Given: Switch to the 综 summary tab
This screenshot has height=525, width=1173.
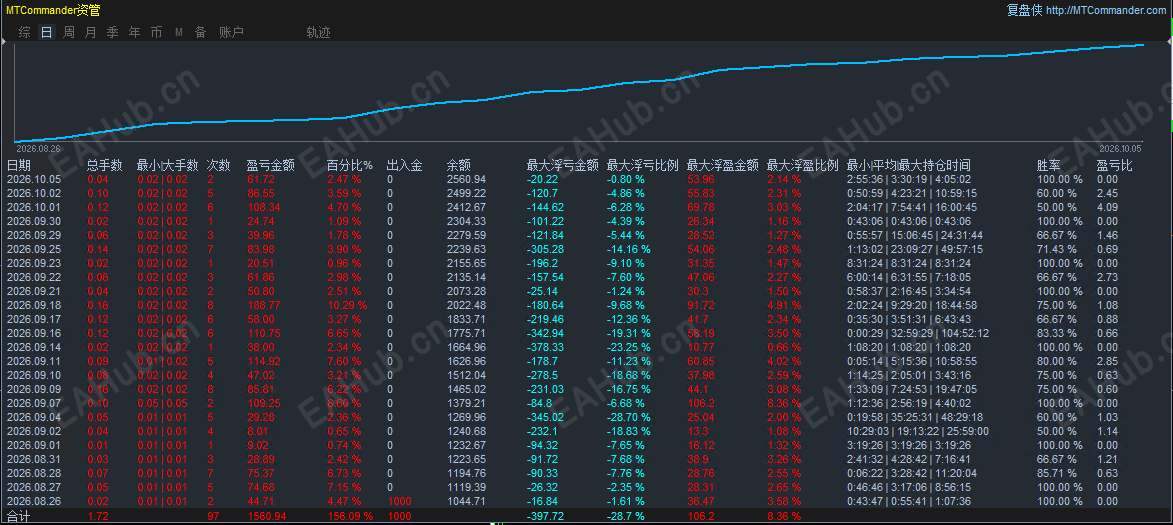Looking at the screenshot, I should click(x=25, y=32).
